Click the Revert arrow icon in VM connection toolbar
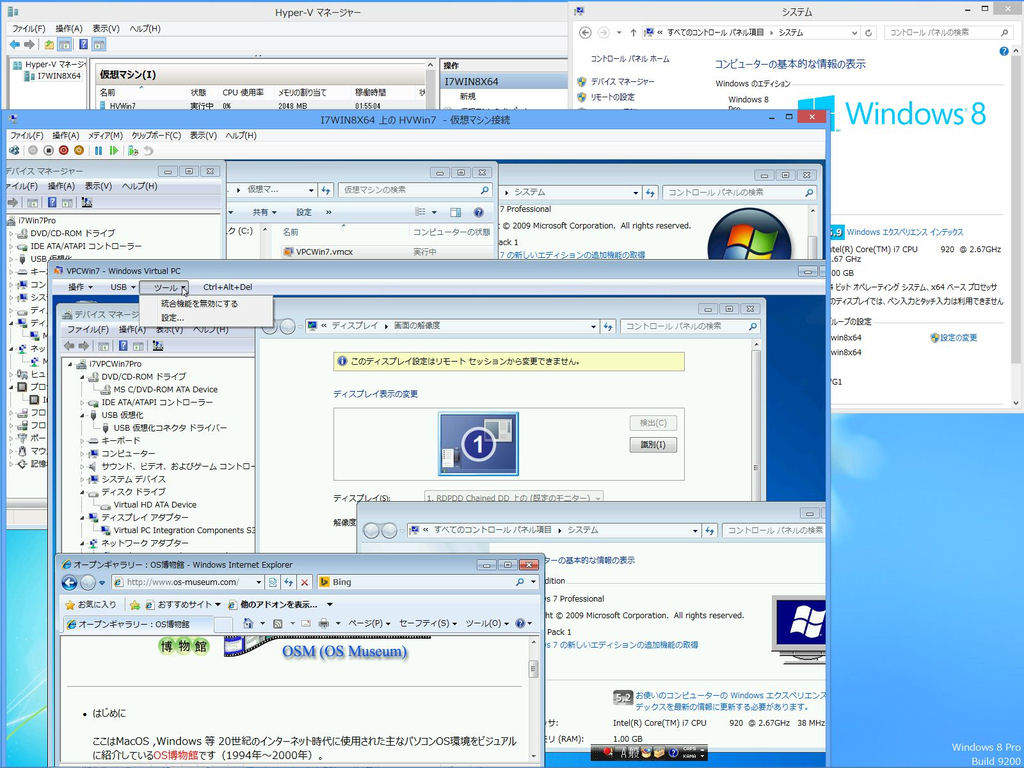 149,150
